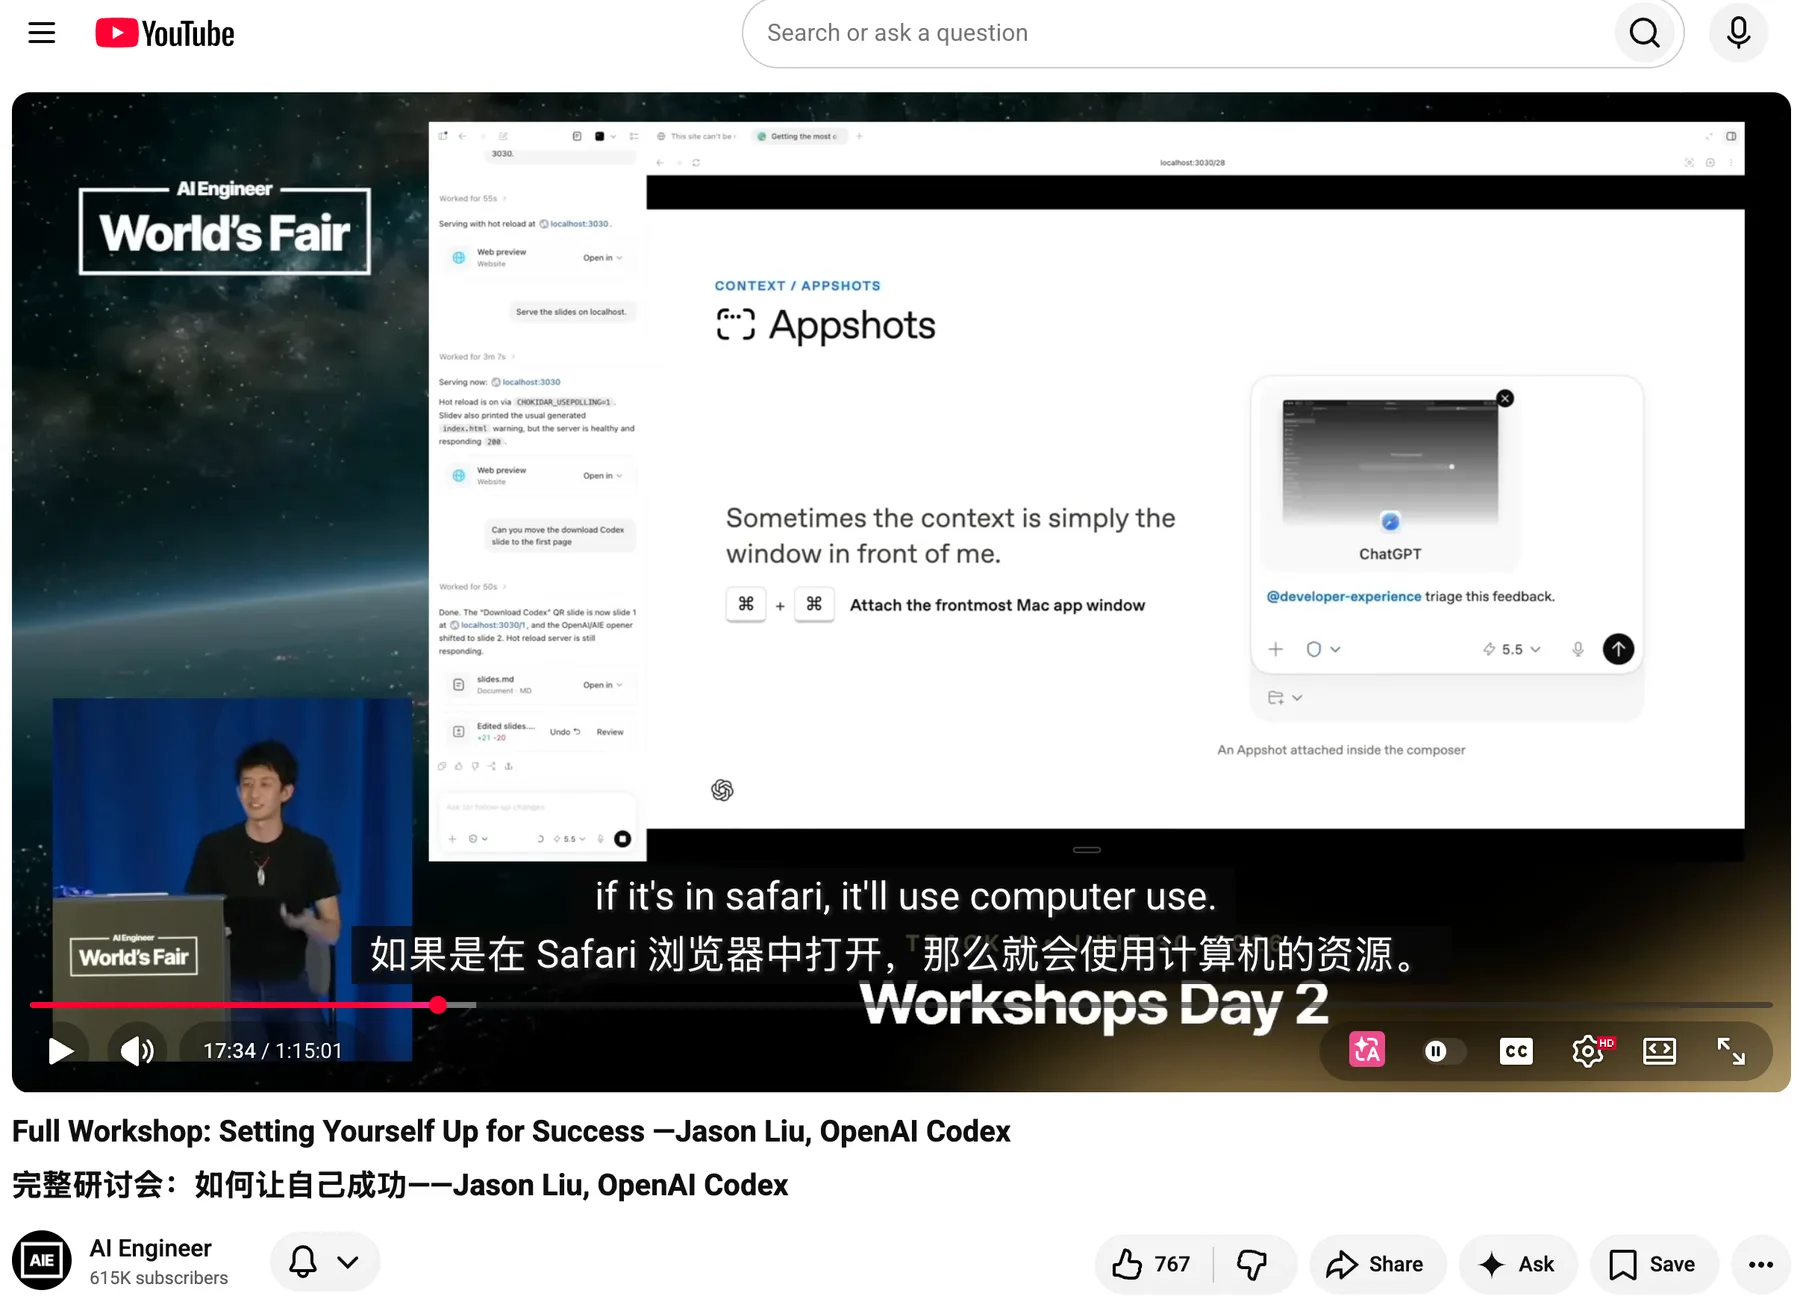Open the AIE channel avatar
Image resolution: width=1800 pixels, height=1301 pixels.
tap(42, 1260)
